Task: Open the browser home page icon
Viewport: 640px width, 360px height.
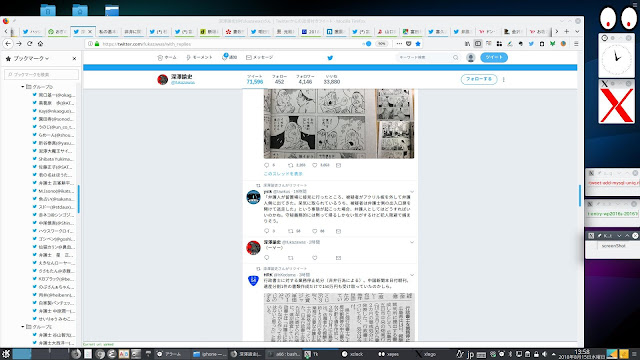Action: point(40,44)
